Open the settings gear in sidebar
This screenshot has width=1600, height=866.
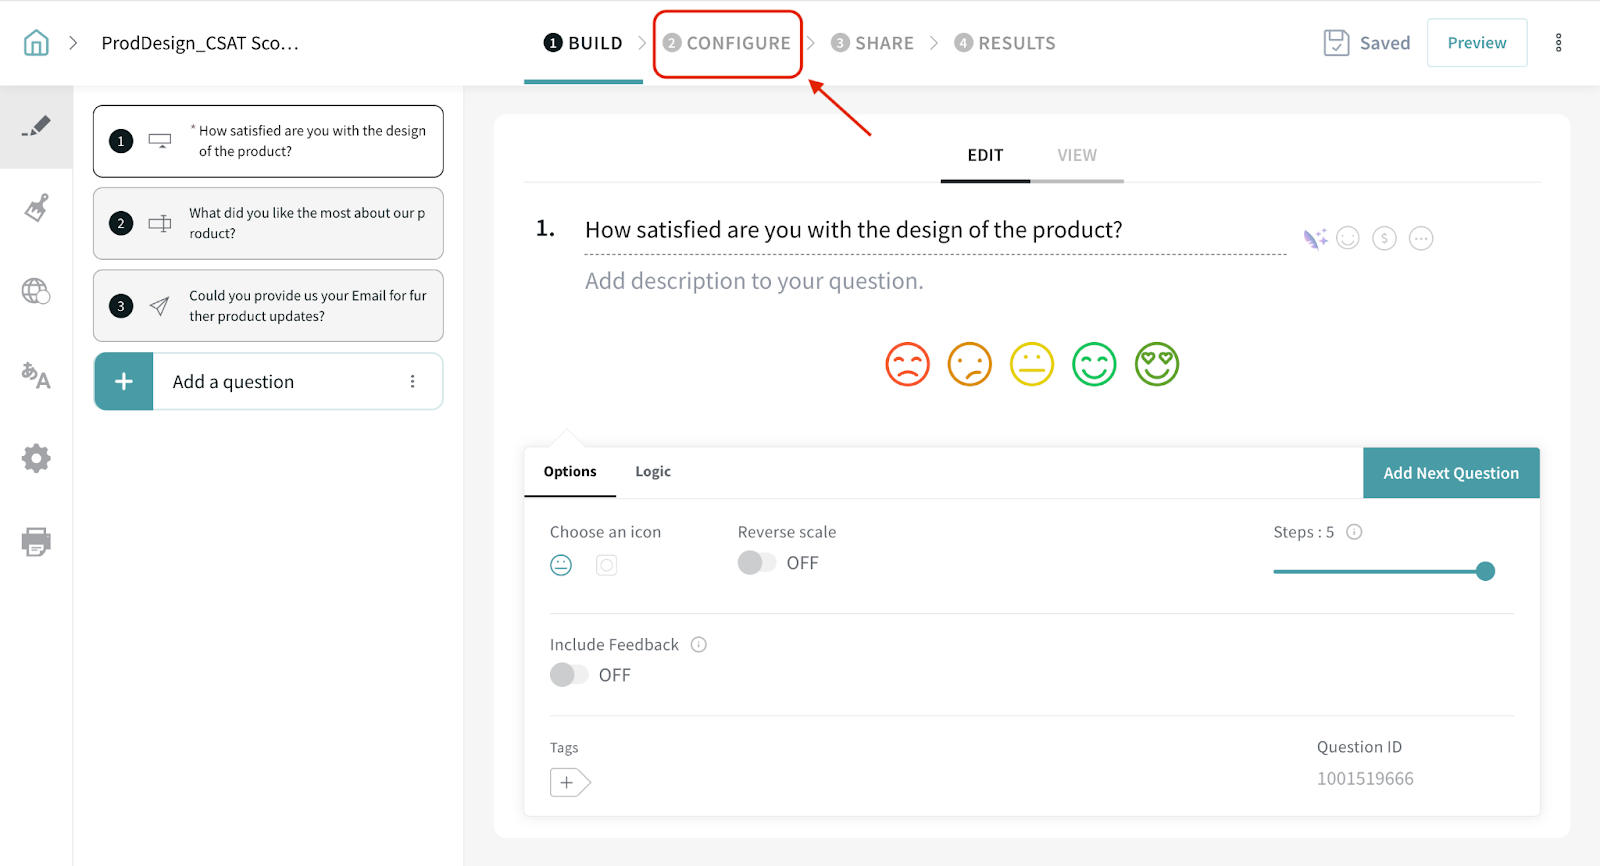coord(36,459)
